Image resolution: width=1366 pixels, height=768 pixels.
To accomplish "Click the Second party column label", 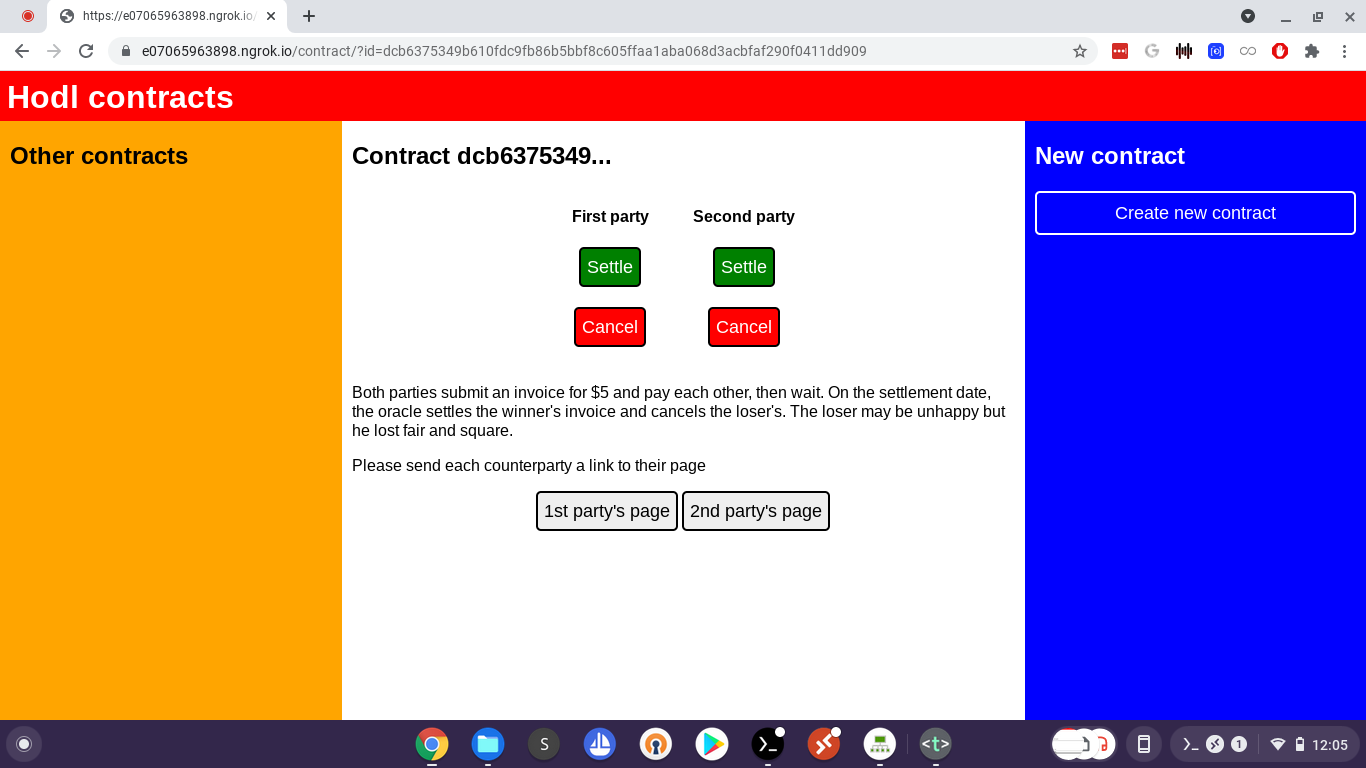I will click(744, 216).
